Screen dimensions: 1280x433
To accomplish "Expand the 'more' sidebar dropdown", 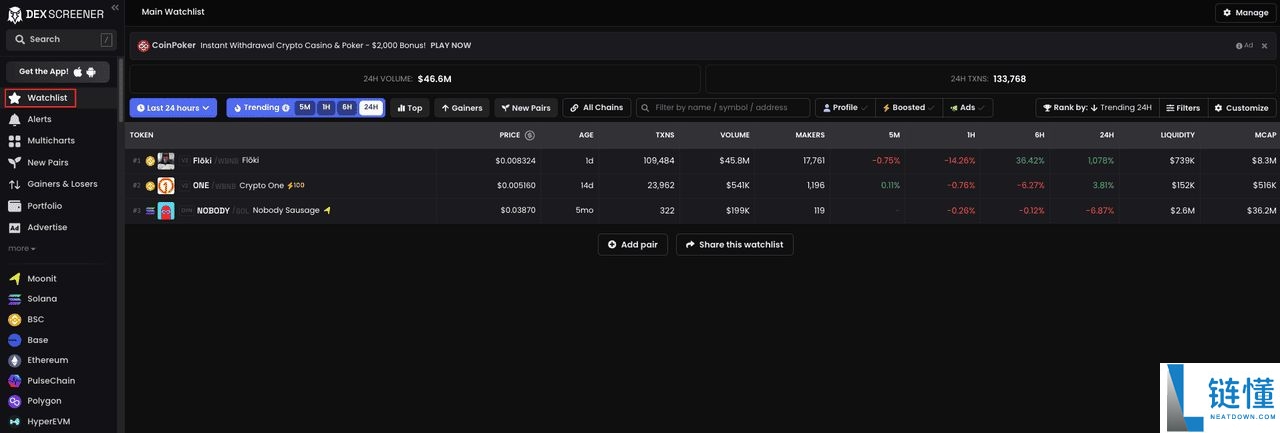I will click(22, 248).
